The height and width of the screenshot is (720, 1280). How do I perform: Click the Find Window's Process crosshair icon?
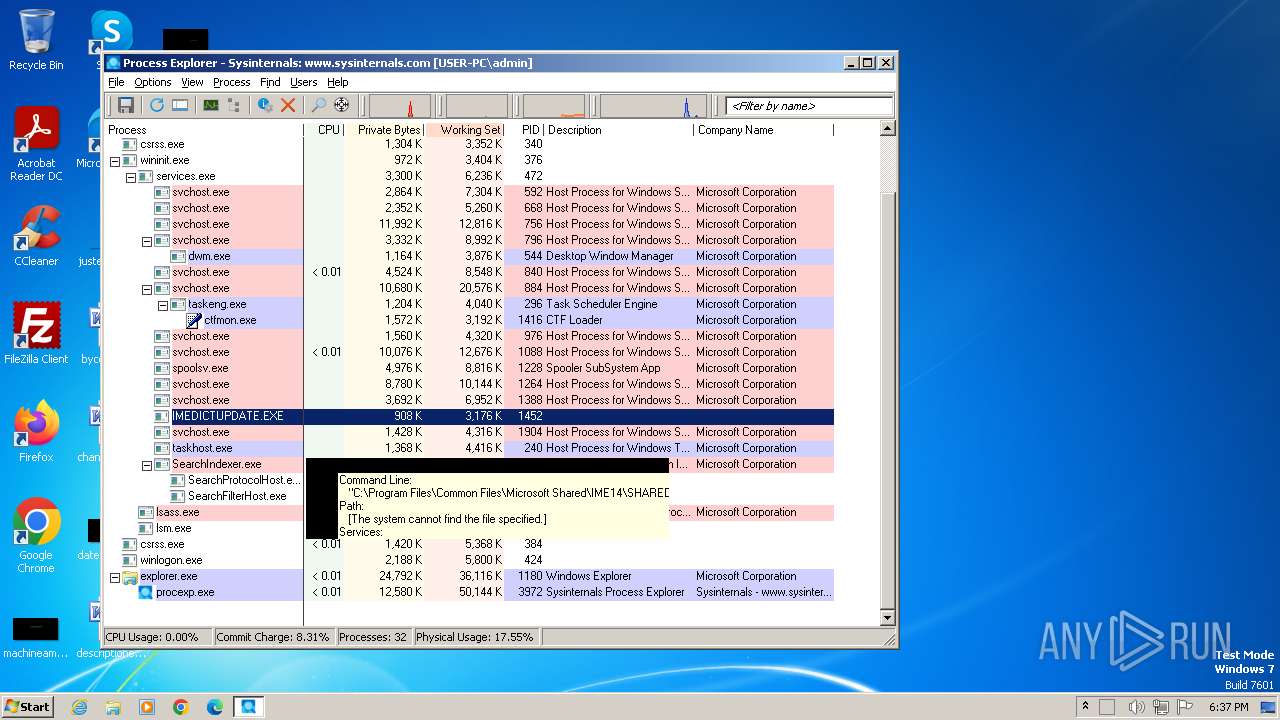tap(342, 105)
